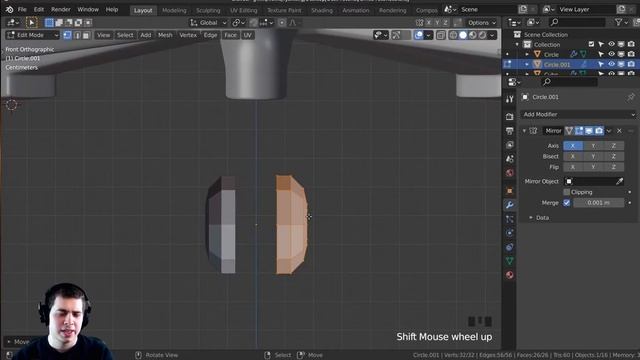Enable the Clipping checkbox
The width and height of the screenshot is (640, 360).
point(567,192)
